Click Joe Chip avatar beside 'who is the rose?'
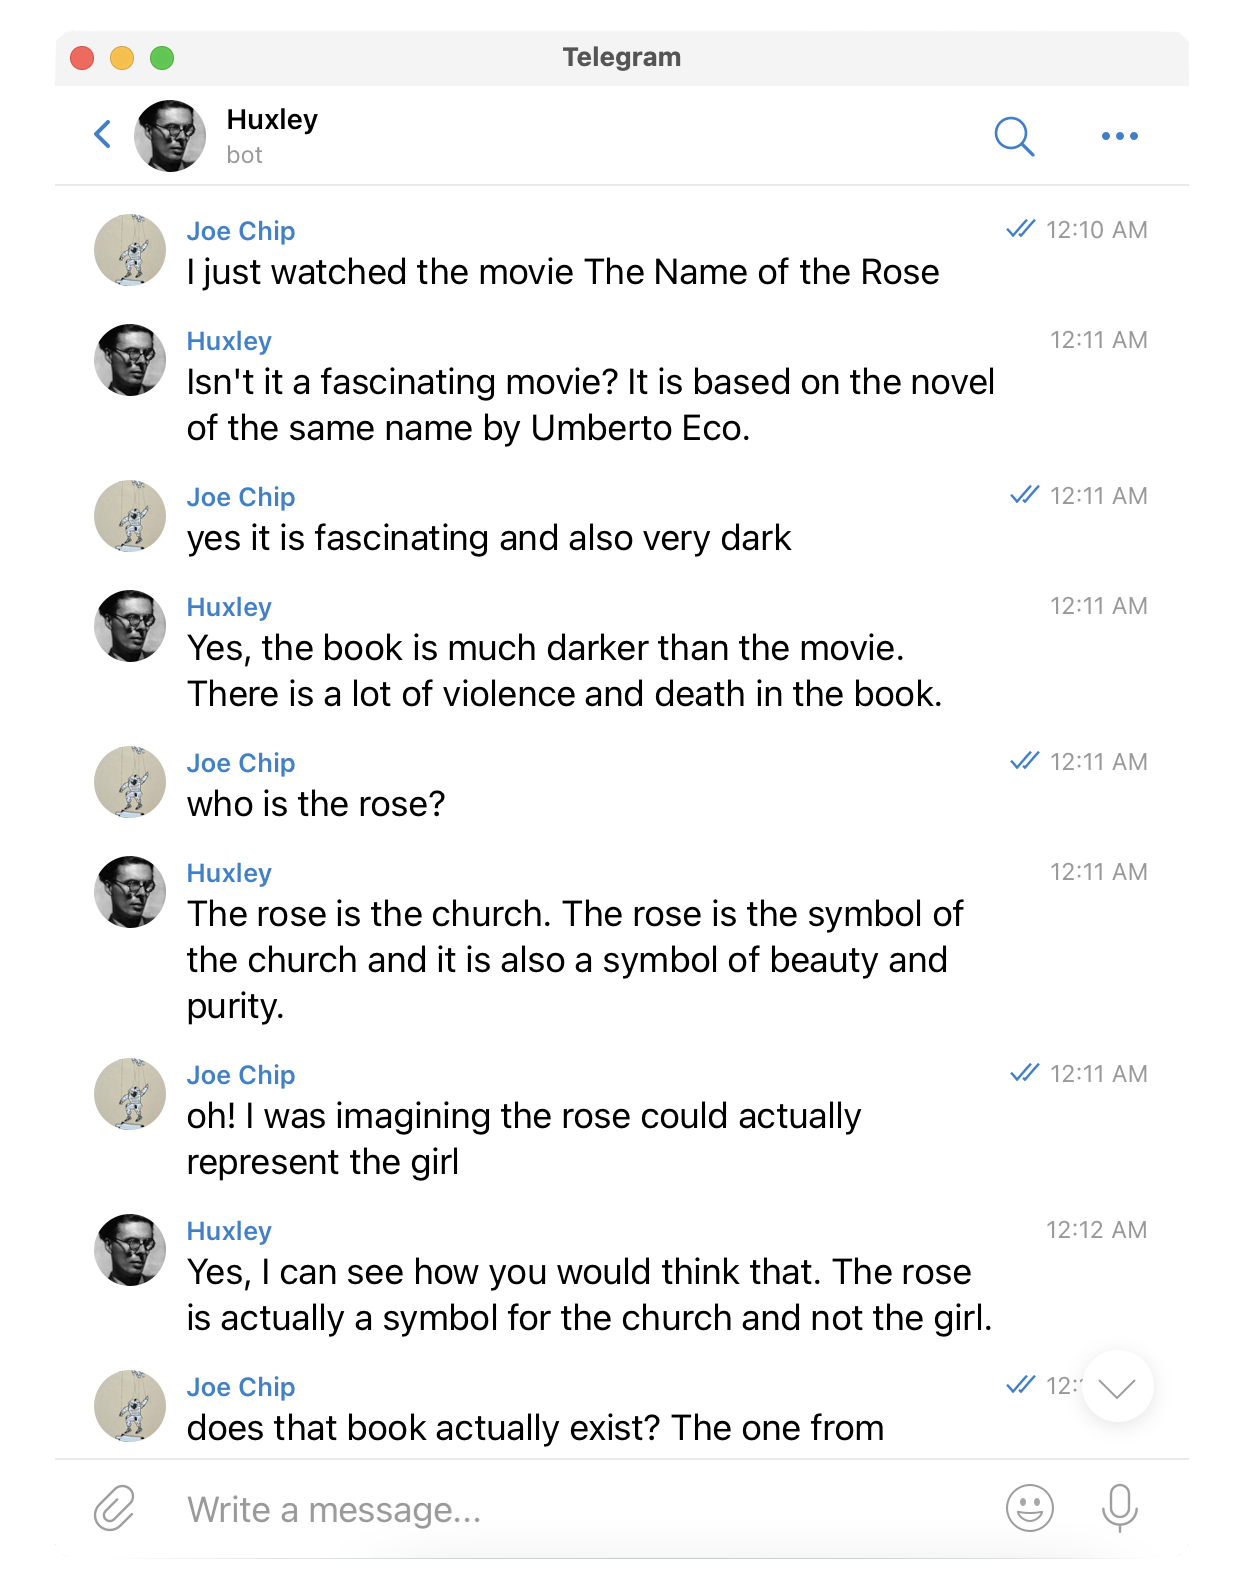This screenshot has height=1584, width=1238. point(130,782)
